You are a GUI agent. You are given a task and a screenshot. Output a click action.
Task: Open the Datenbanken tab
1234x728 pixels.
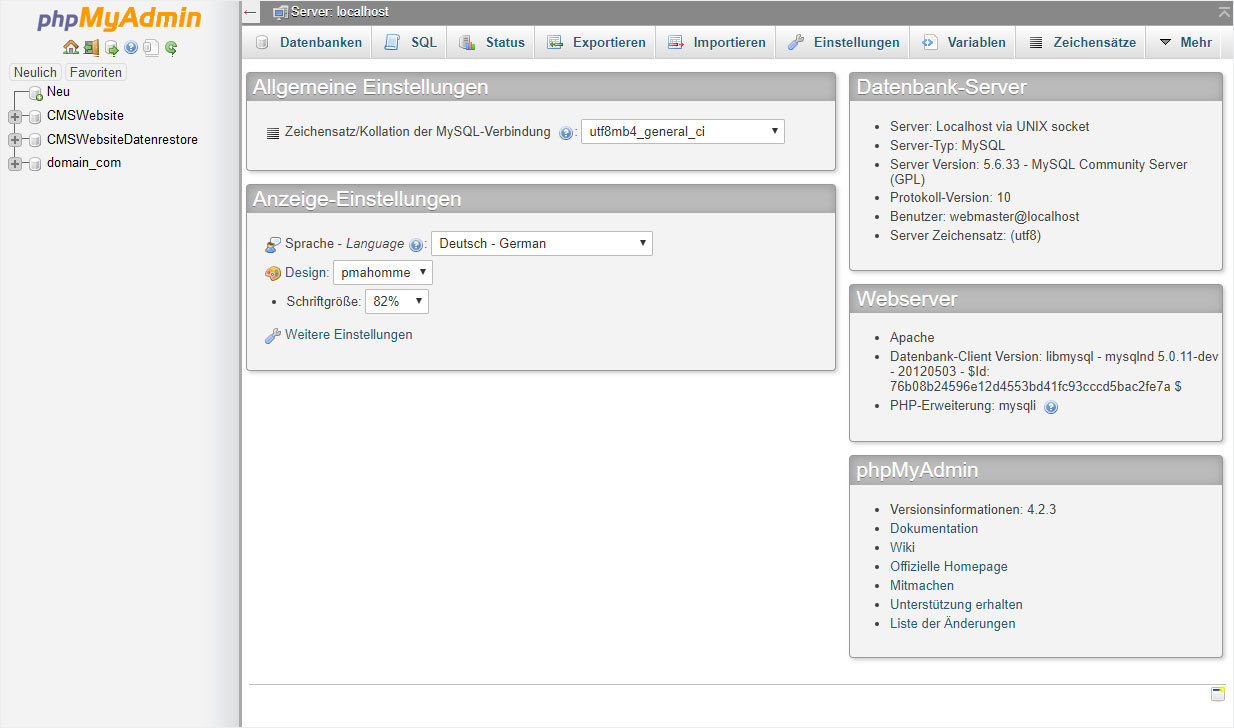[308, 42]
